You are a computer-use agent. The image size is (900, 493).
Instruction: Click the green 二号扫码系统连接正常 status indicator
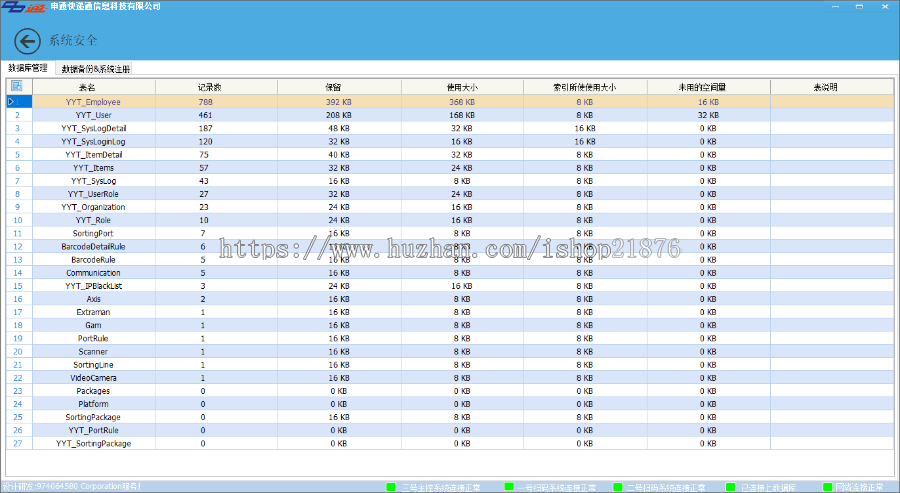(x=617, y=487)
